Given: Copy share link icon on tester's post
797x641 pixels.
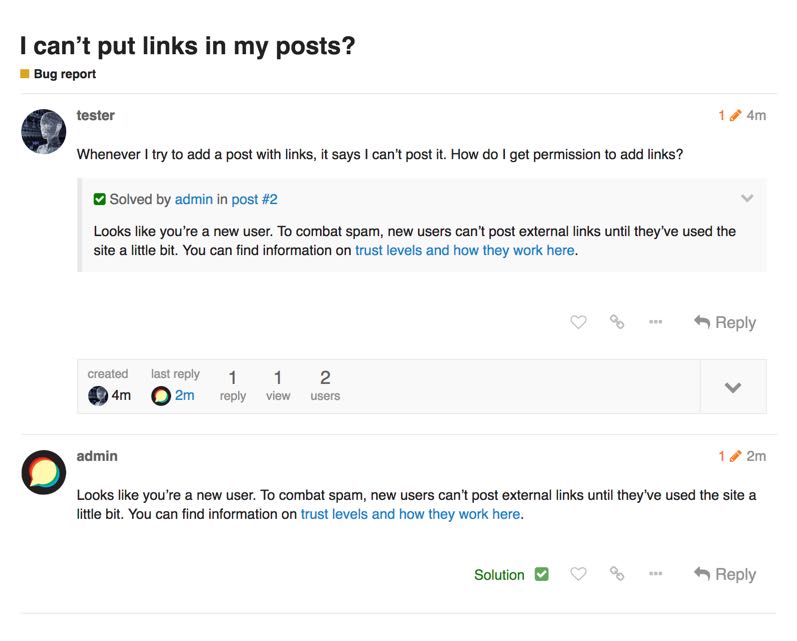Looking at the screenshot, I should [617, 322].
